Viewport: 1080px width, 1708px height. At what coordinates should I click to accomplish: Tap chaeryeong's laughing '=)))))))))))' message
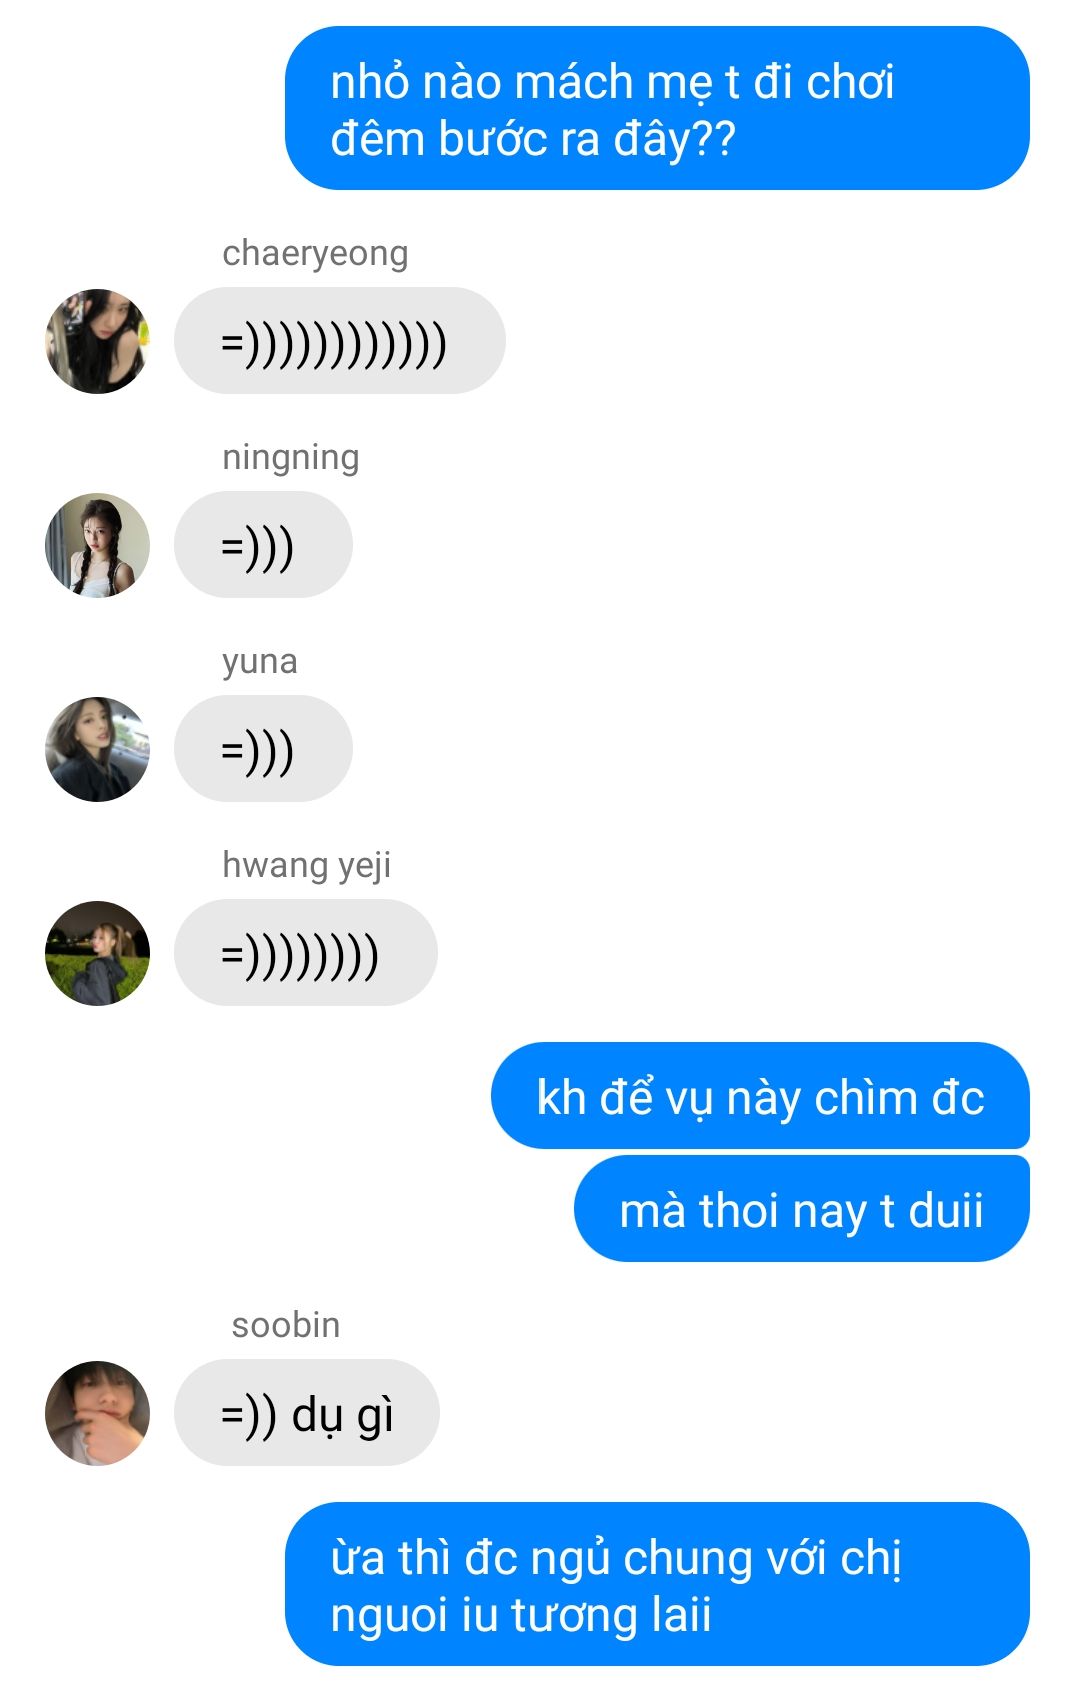340,341
